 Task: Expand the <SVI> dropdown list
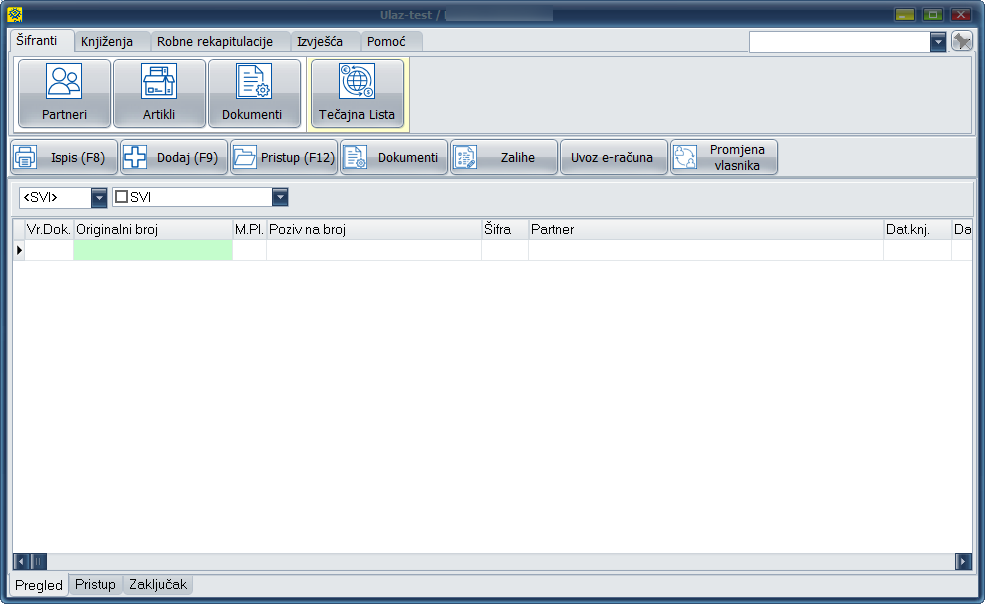click(99, 197)
